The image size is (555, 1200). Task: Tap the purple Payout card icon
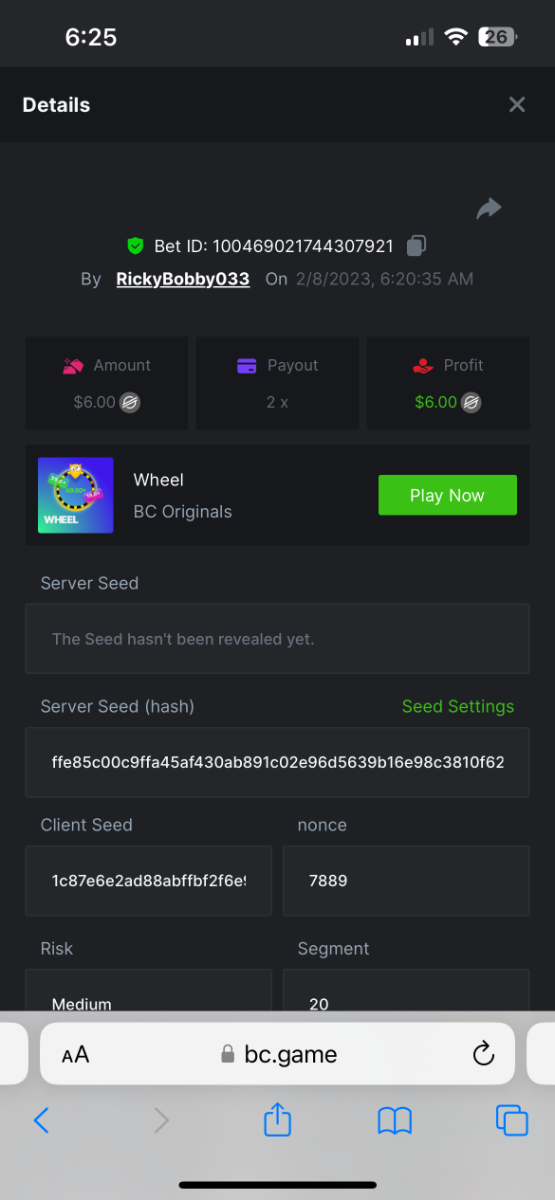247,366
